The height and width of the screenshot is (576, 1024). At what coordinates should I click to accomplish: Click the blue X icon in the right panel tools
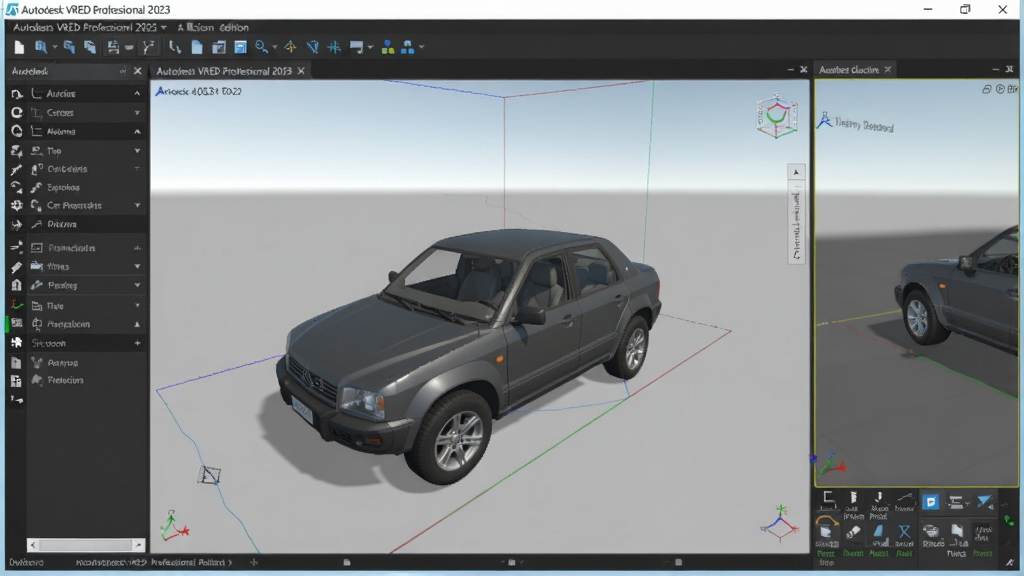click(904, 533)
